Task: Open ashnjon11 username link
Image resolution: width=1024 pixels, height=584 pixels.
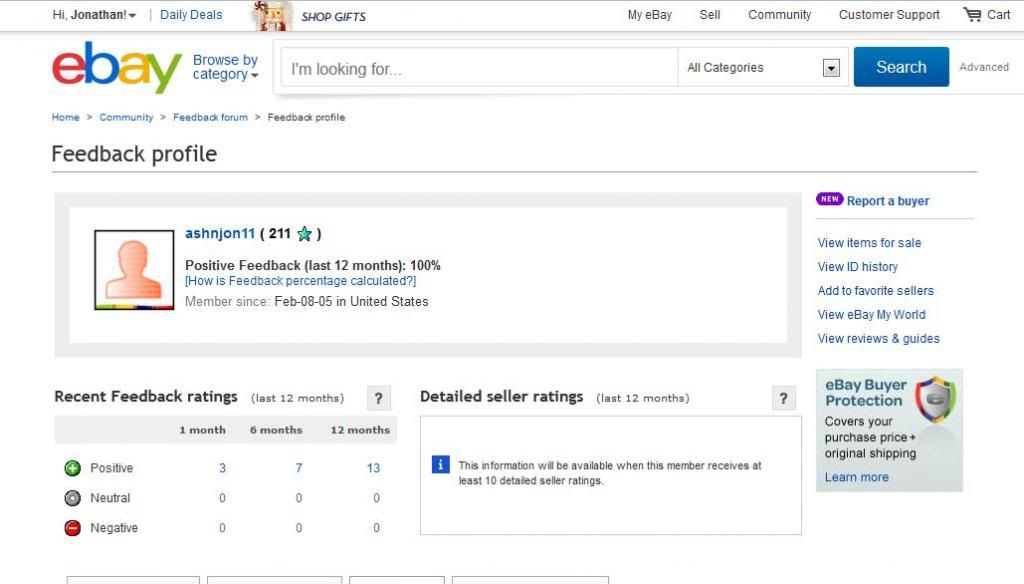Action: [219, 234]
